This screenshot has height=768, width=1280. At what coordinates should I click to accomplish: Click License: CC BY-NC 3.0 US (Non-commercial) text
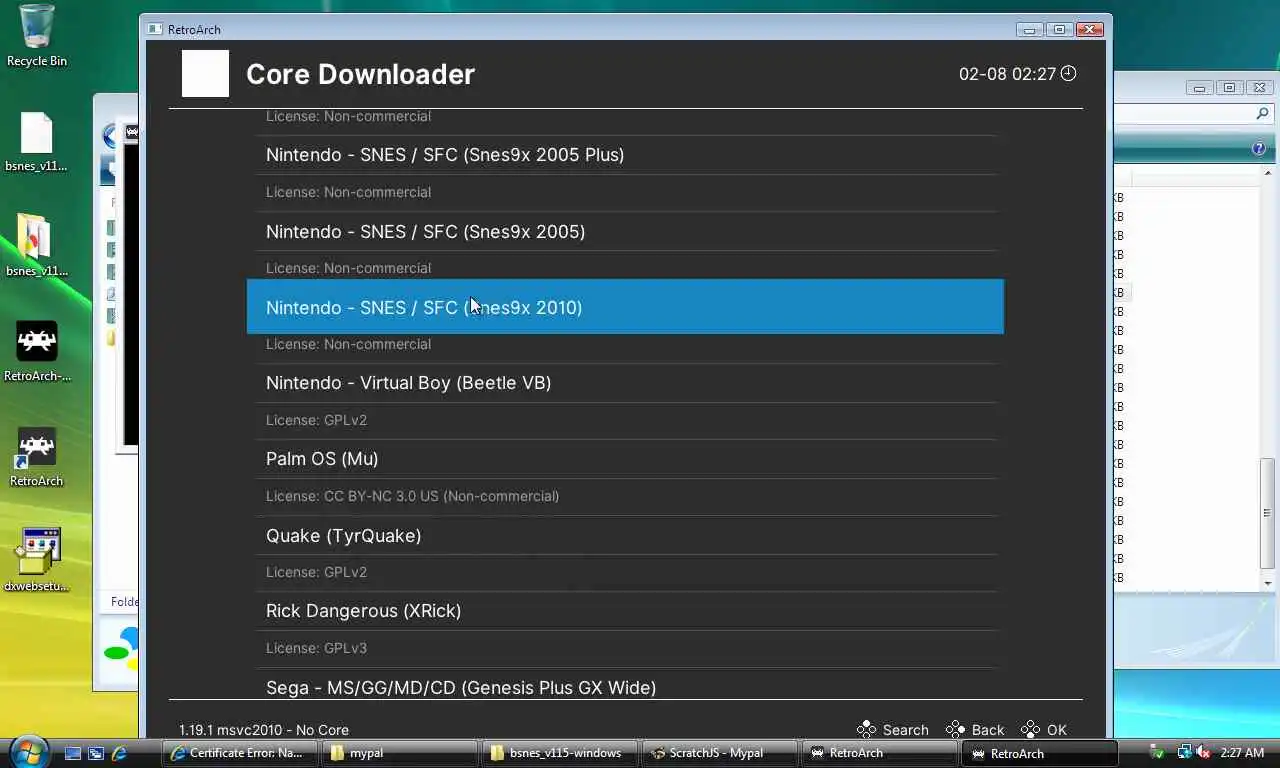(x=412, y=496)
